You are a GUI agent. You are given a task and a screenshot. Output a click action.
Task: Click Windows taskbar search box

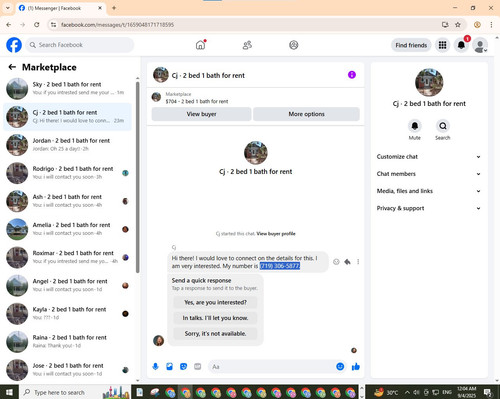pos(74,392)
